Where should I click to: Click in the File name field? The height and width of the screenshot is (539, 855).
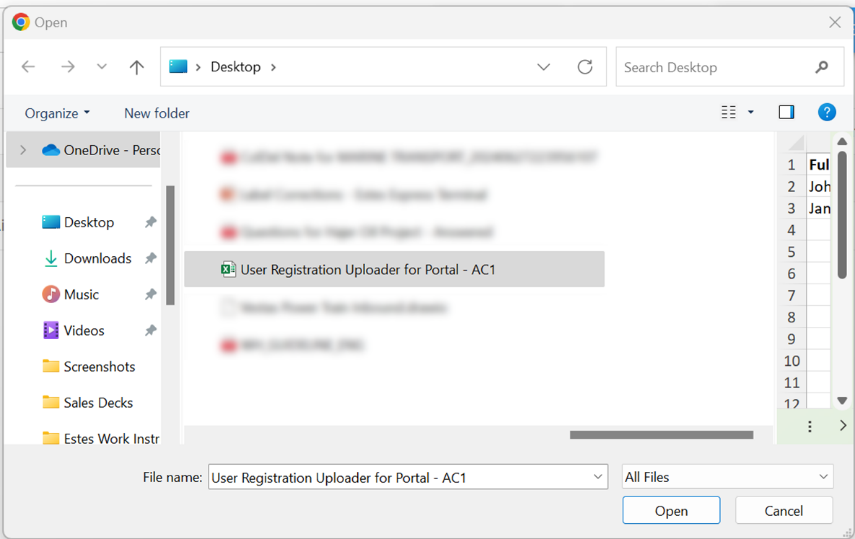(x=401, y=477)
